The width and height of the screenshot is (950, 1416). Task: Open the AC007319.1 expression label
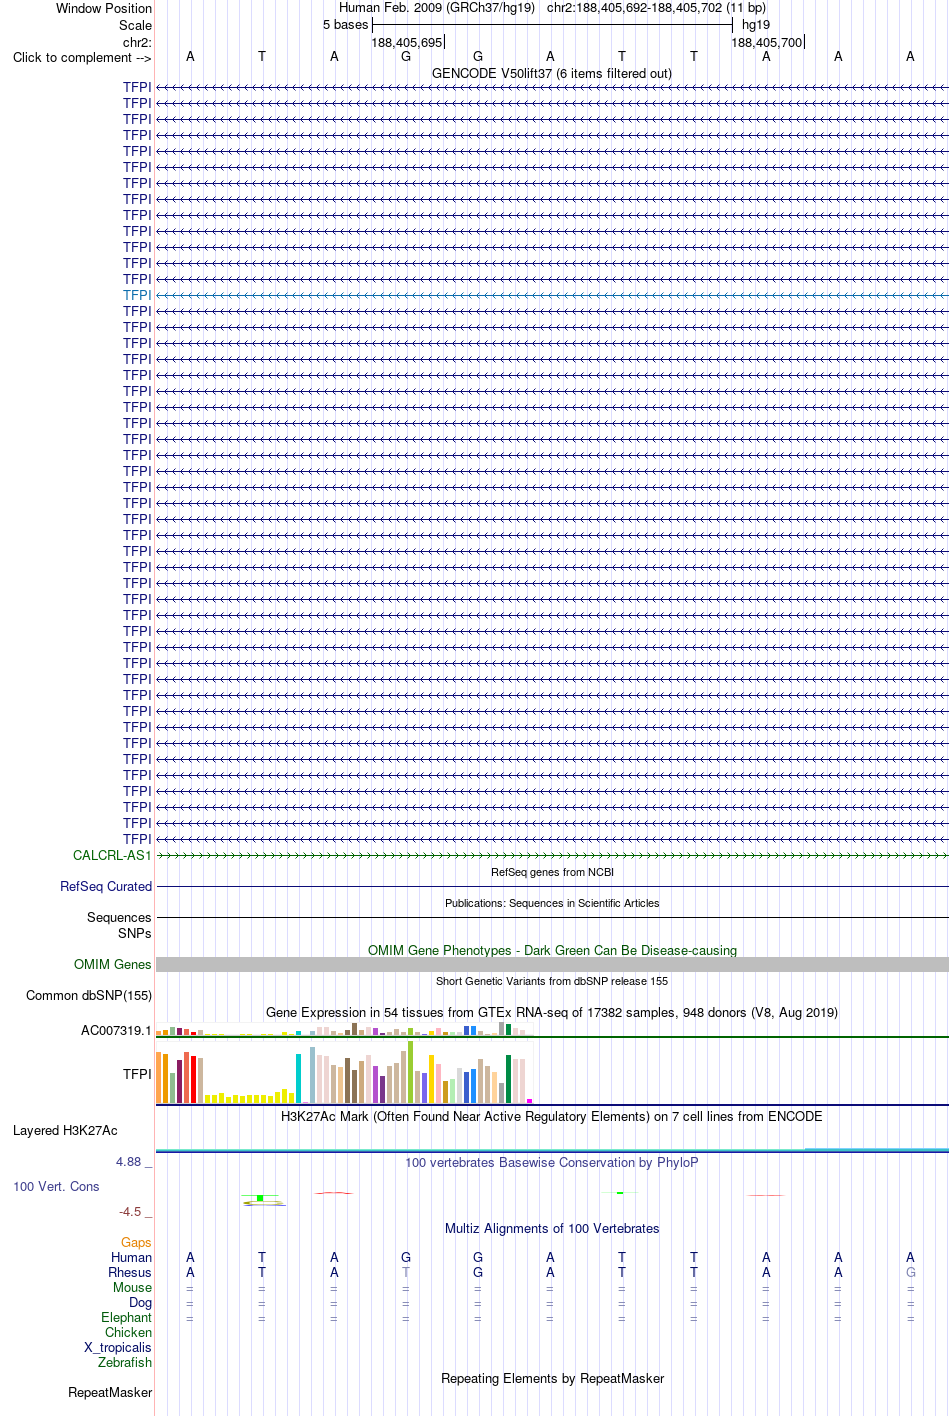coord(116,1030)
